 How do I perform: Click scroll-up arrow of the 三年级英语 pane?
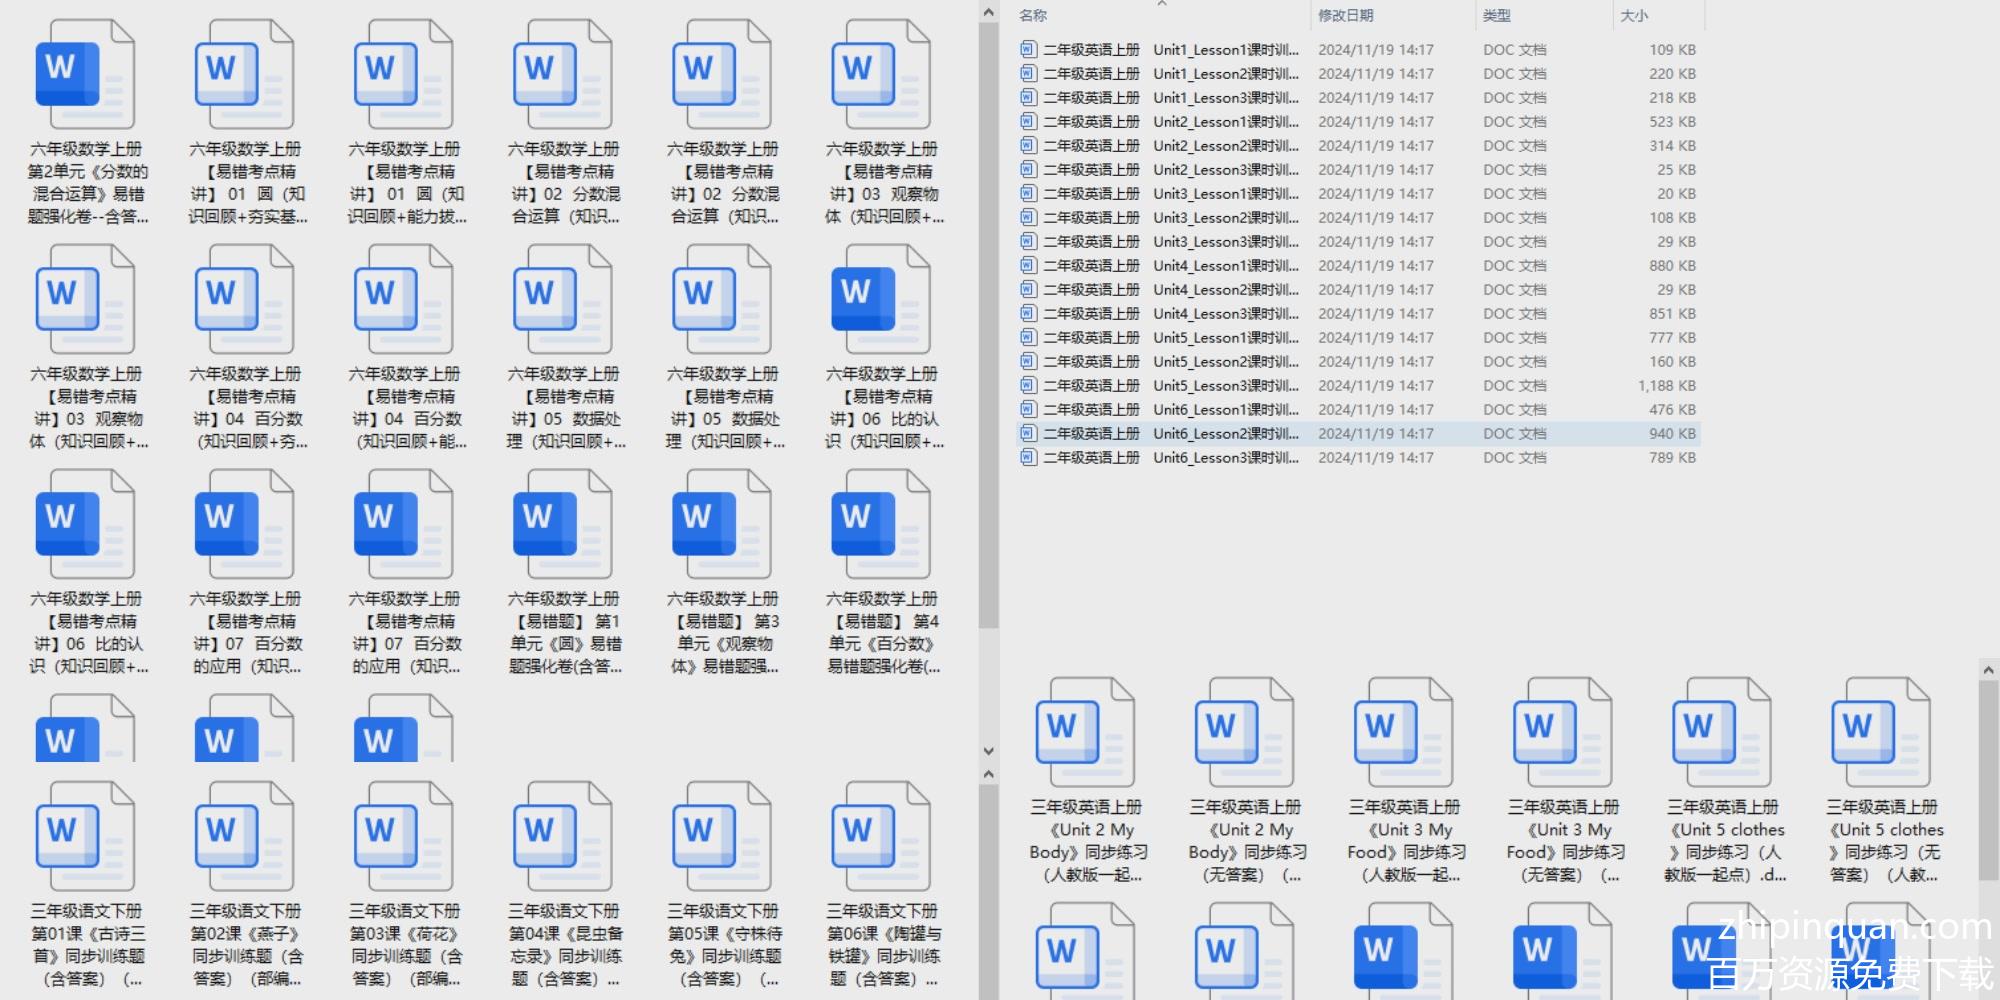point(1987,670)
